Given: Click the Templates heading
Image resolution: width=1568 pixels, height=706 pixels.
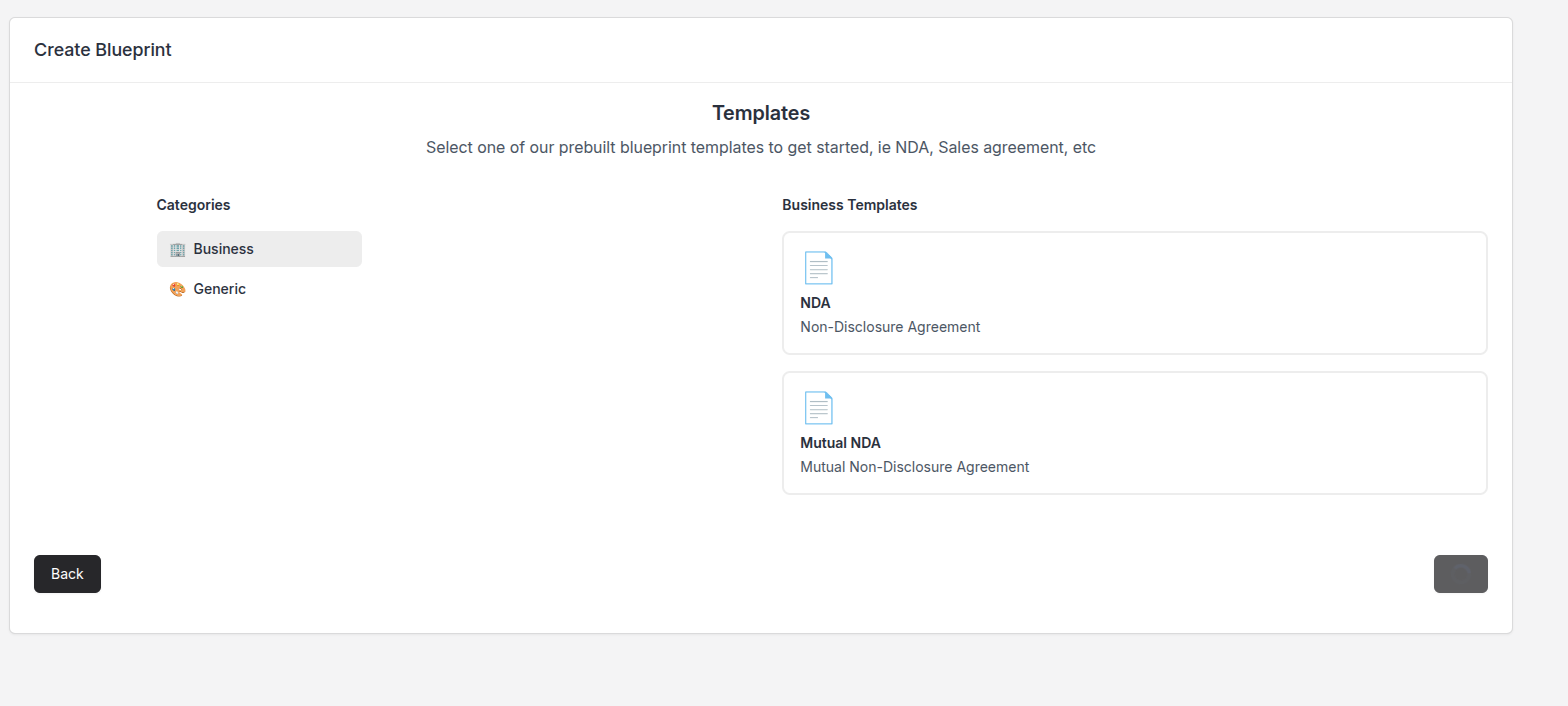Looking at the screenshot, I should [760, 113].
